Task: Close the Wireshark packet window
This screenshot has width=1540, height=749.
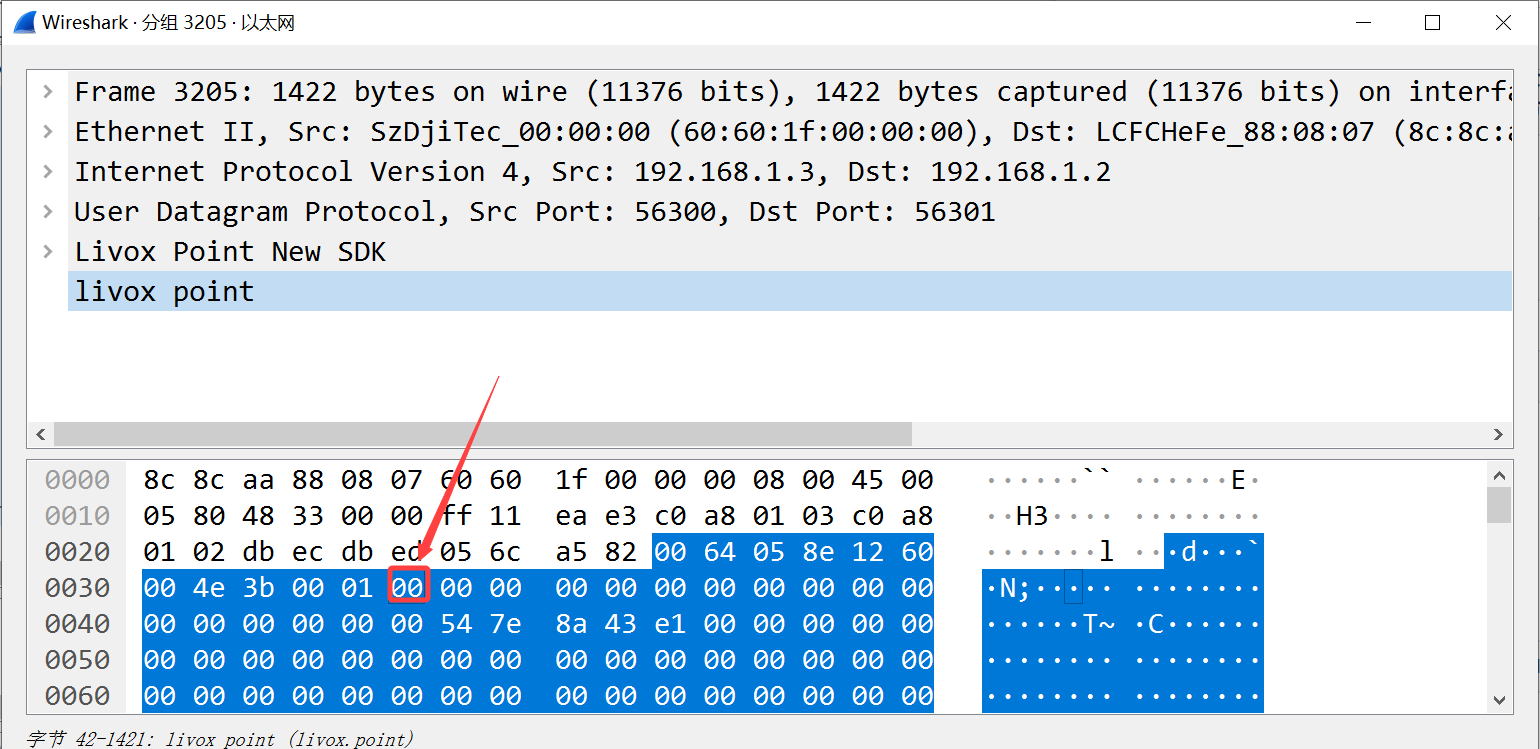Action: [x=1503, y=22]
